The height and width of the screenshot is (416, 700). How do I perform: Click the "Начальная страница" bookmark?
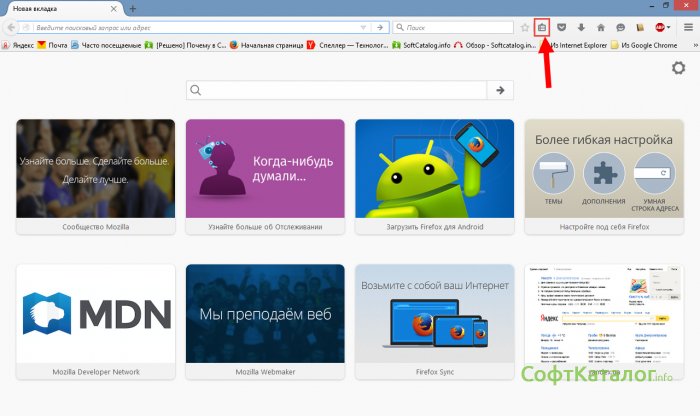(265, 45)
